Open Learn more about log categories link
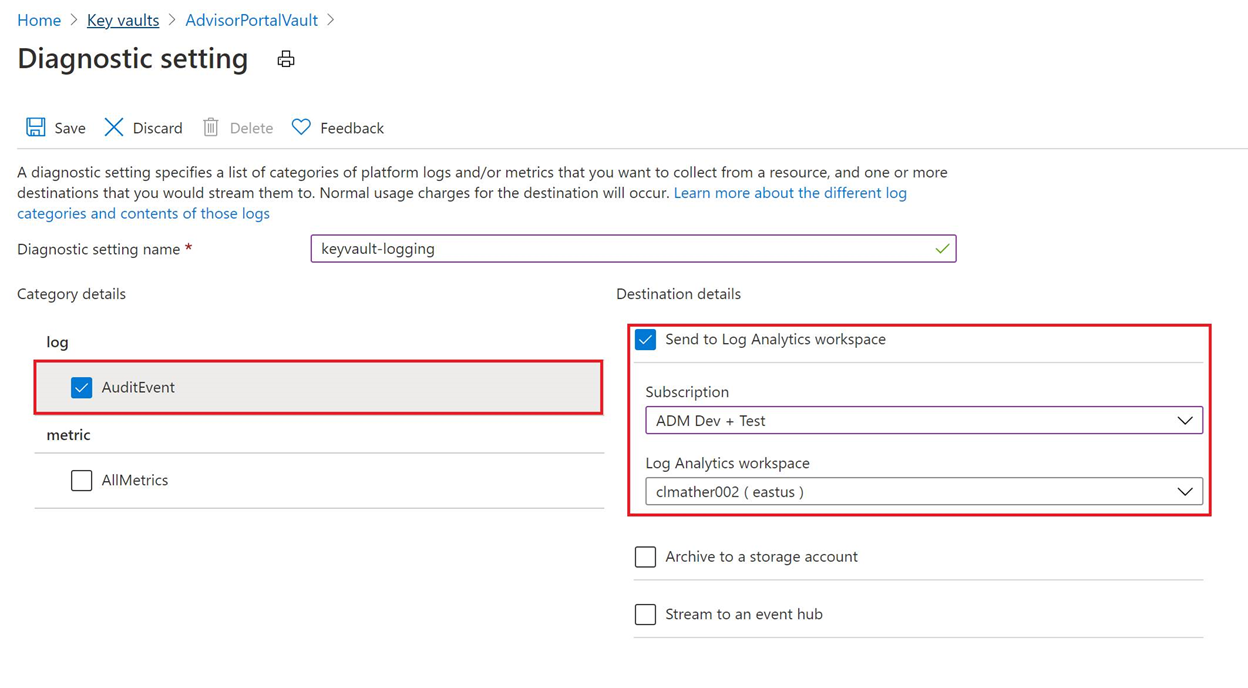Screen dimensions: 1248x688 pyautogui.click(x=790, y=193)
